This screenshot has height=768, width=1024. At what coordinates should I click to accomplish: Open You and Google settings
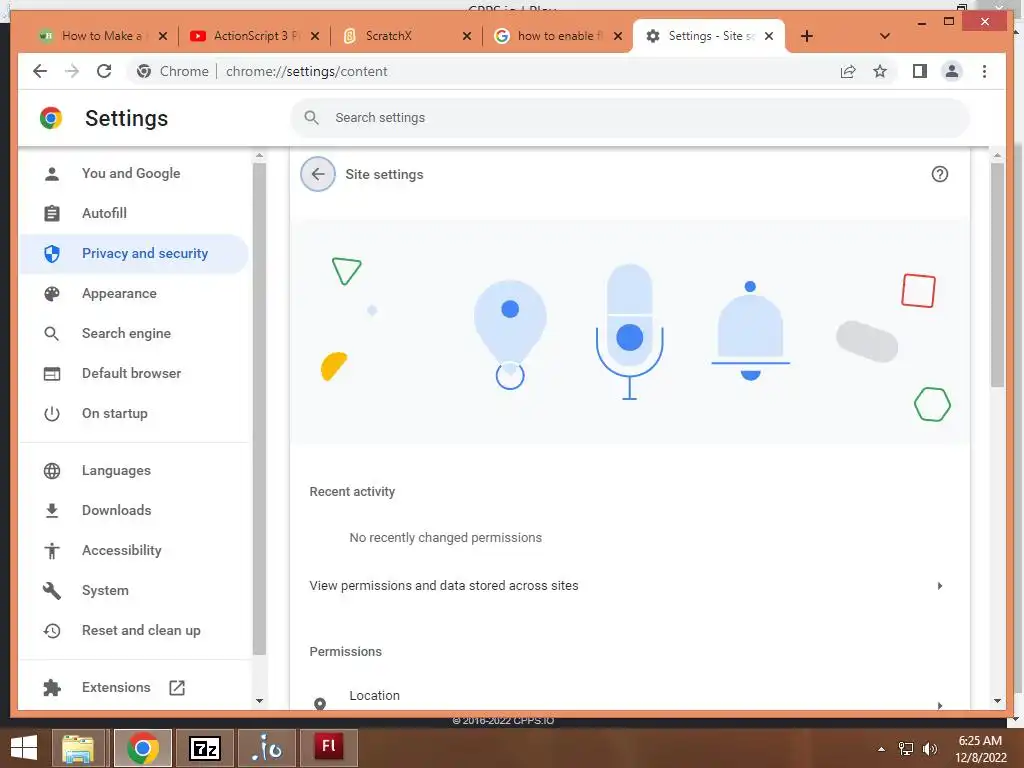point(134,174)
